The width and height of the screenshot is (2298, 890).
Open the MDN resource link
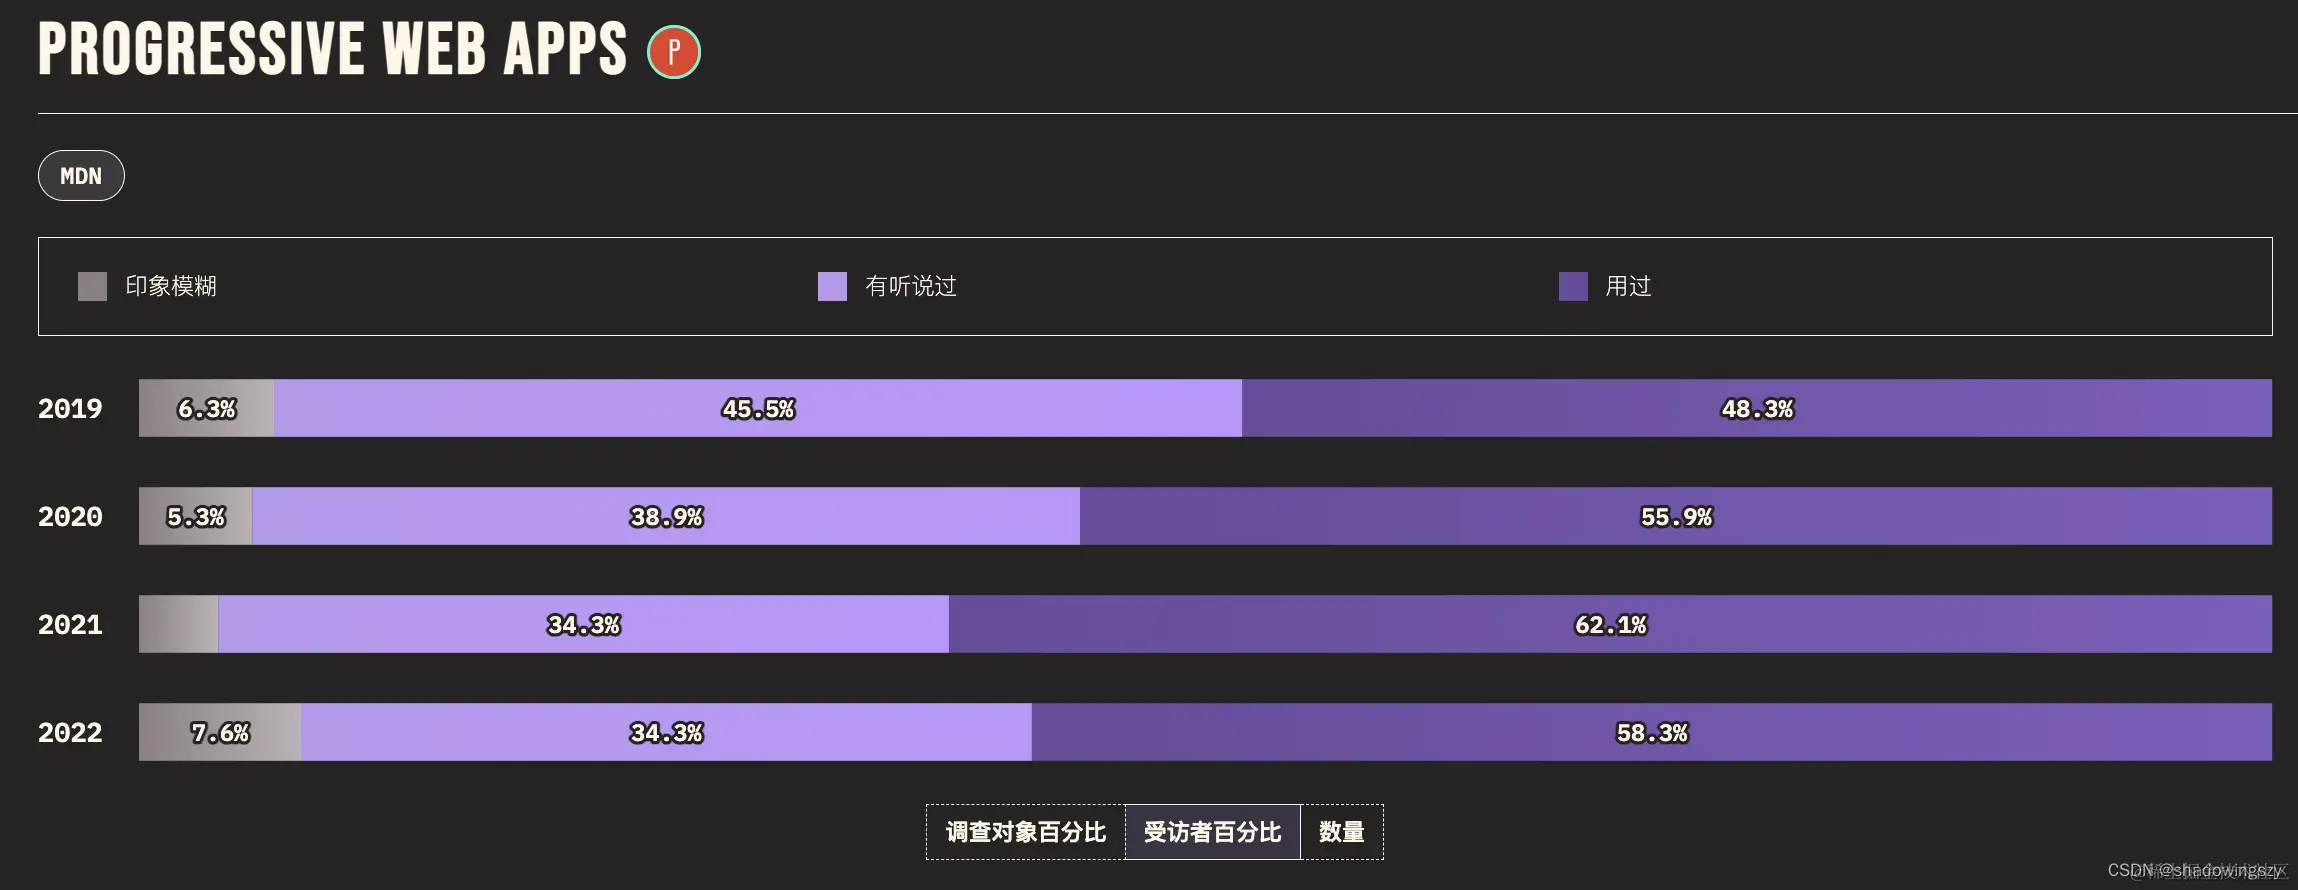[x=80, y=175]
